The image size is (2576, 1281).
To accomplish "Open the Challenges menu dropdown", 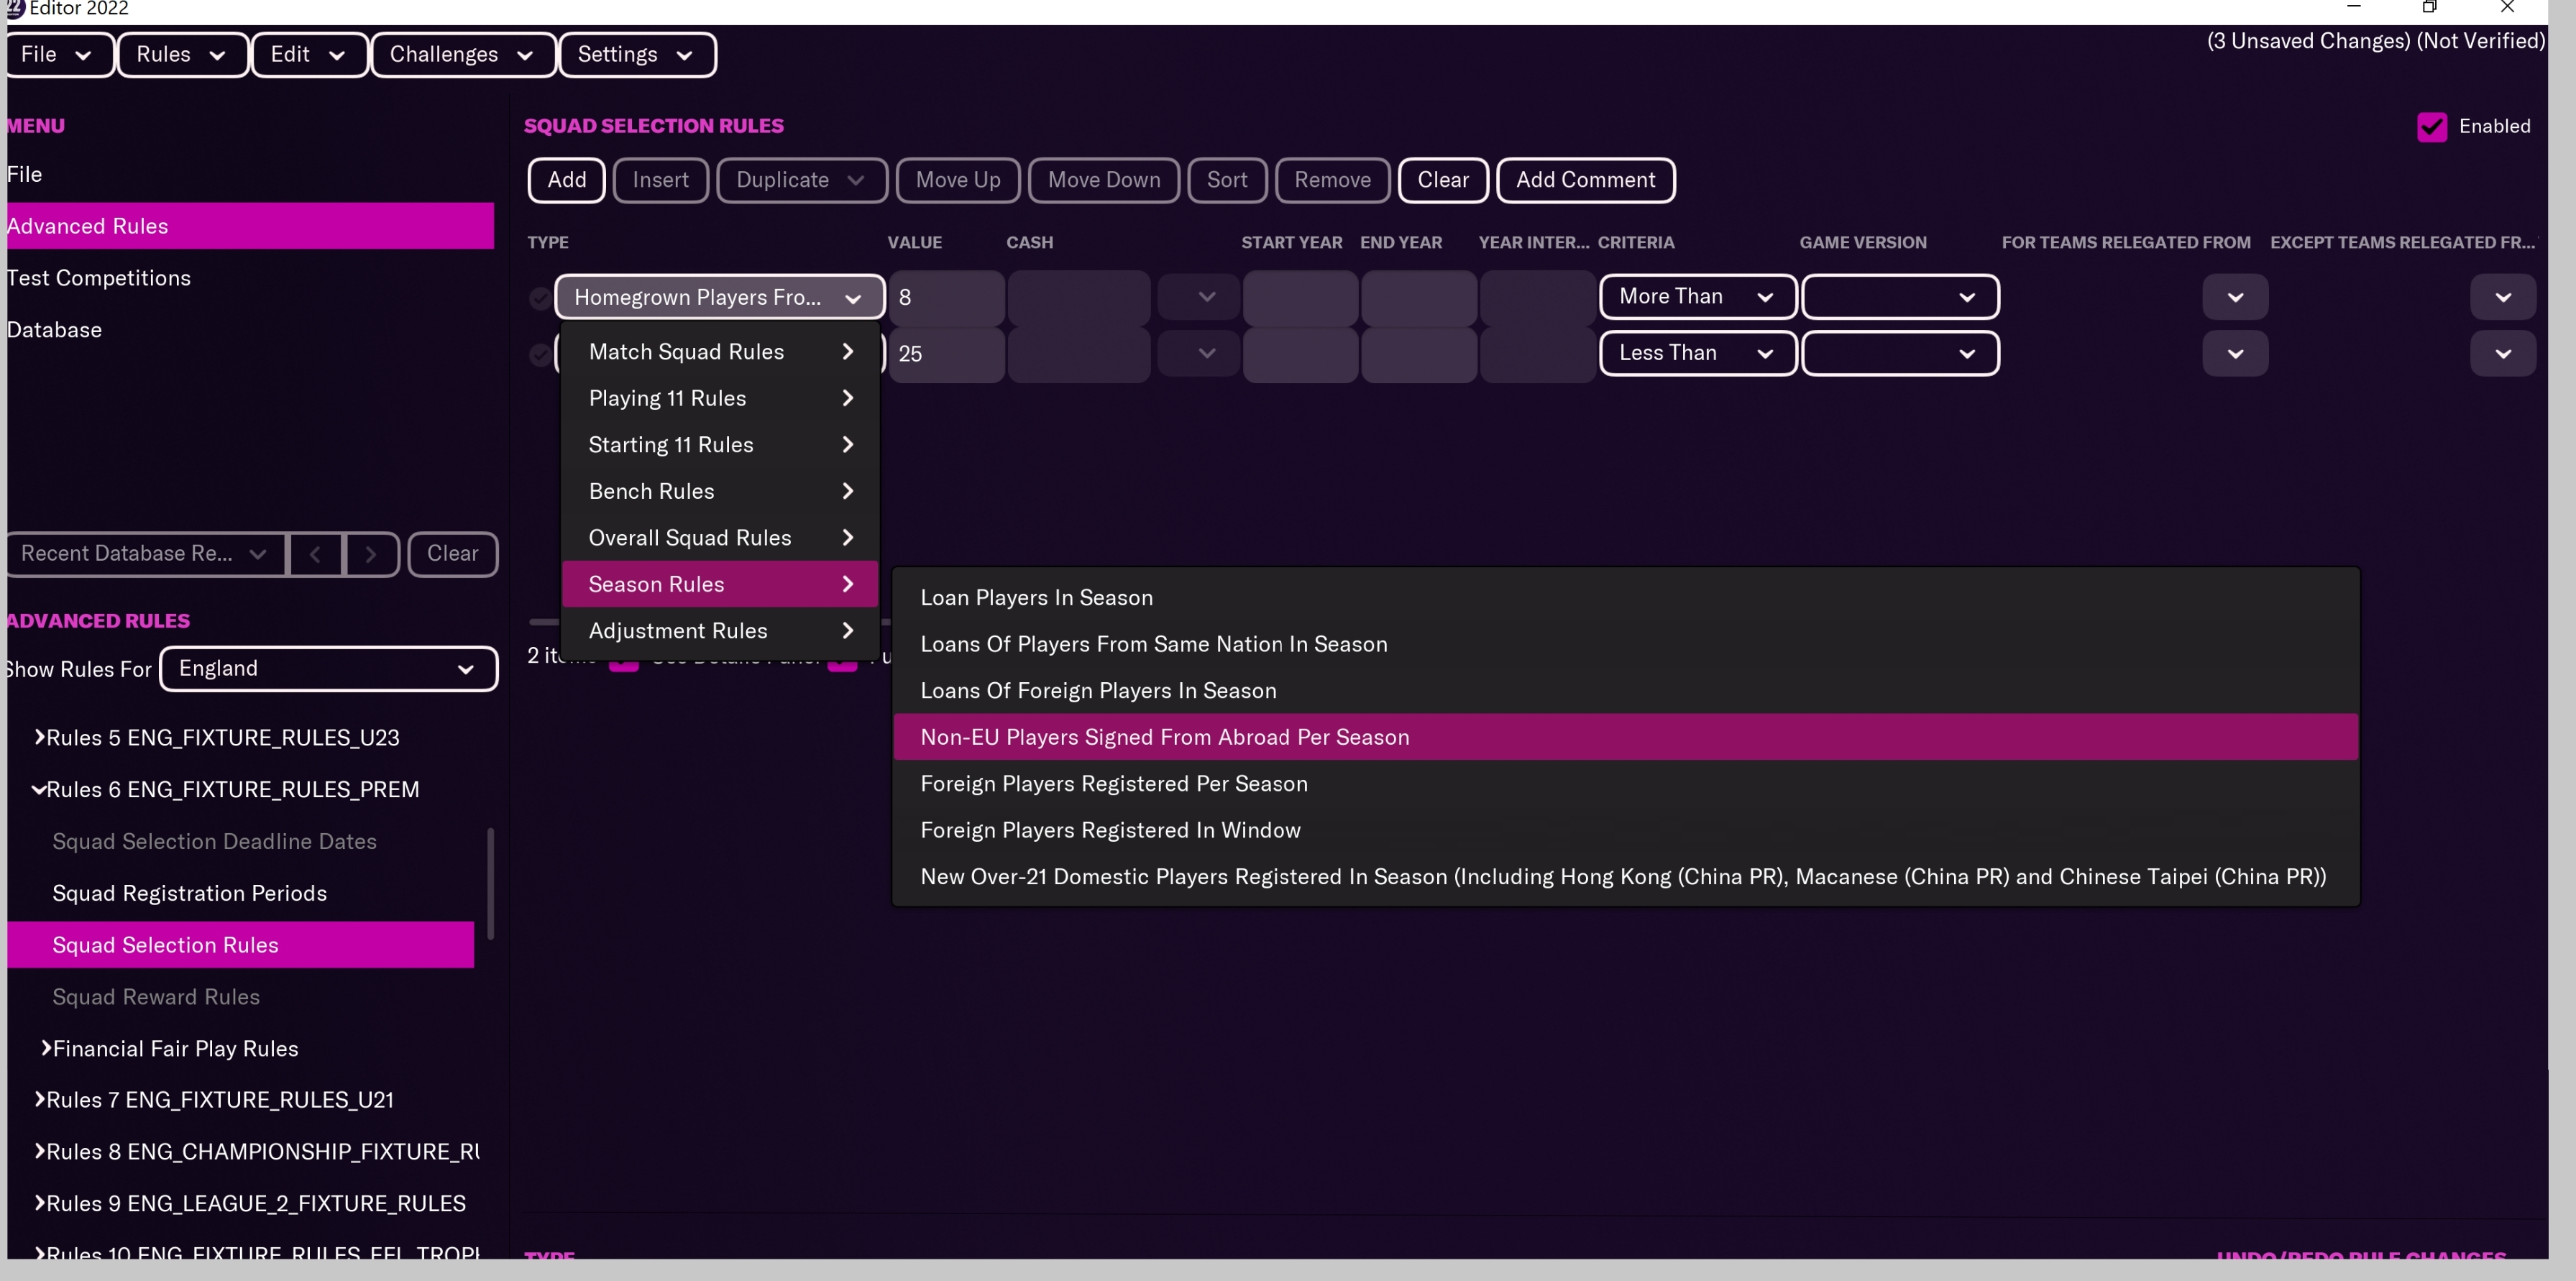I will (463, 55).
